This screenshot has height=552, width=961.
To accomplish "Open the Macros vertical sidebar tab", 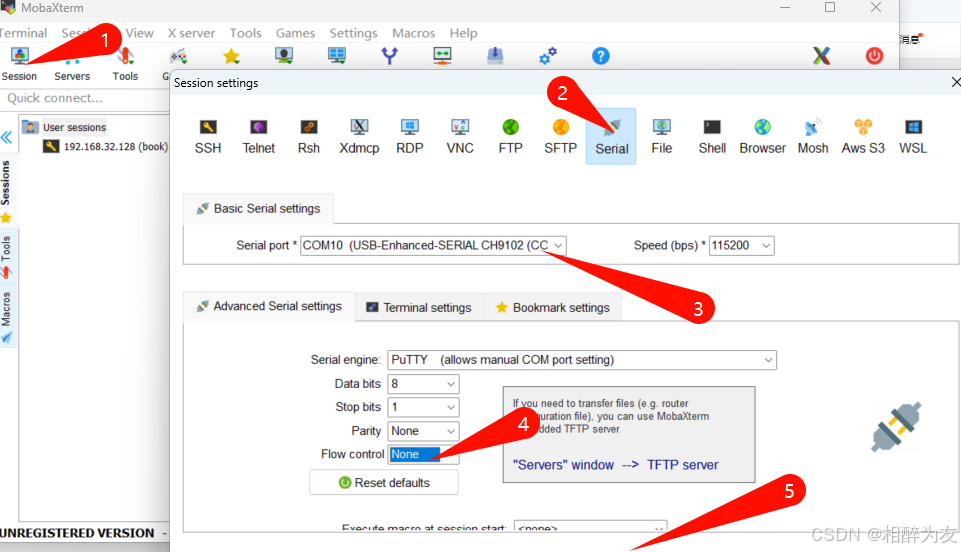I will click(6, 317).
